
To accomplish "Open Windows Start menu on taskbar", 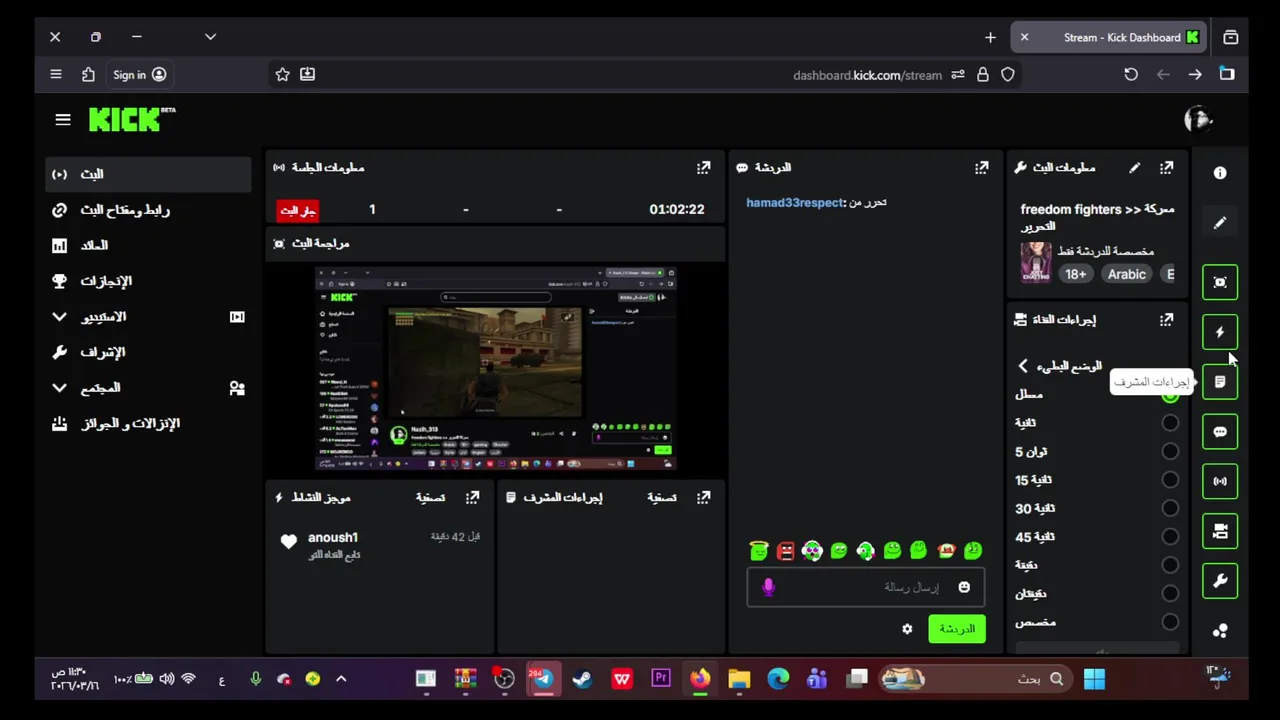I will coord(1094,679).
